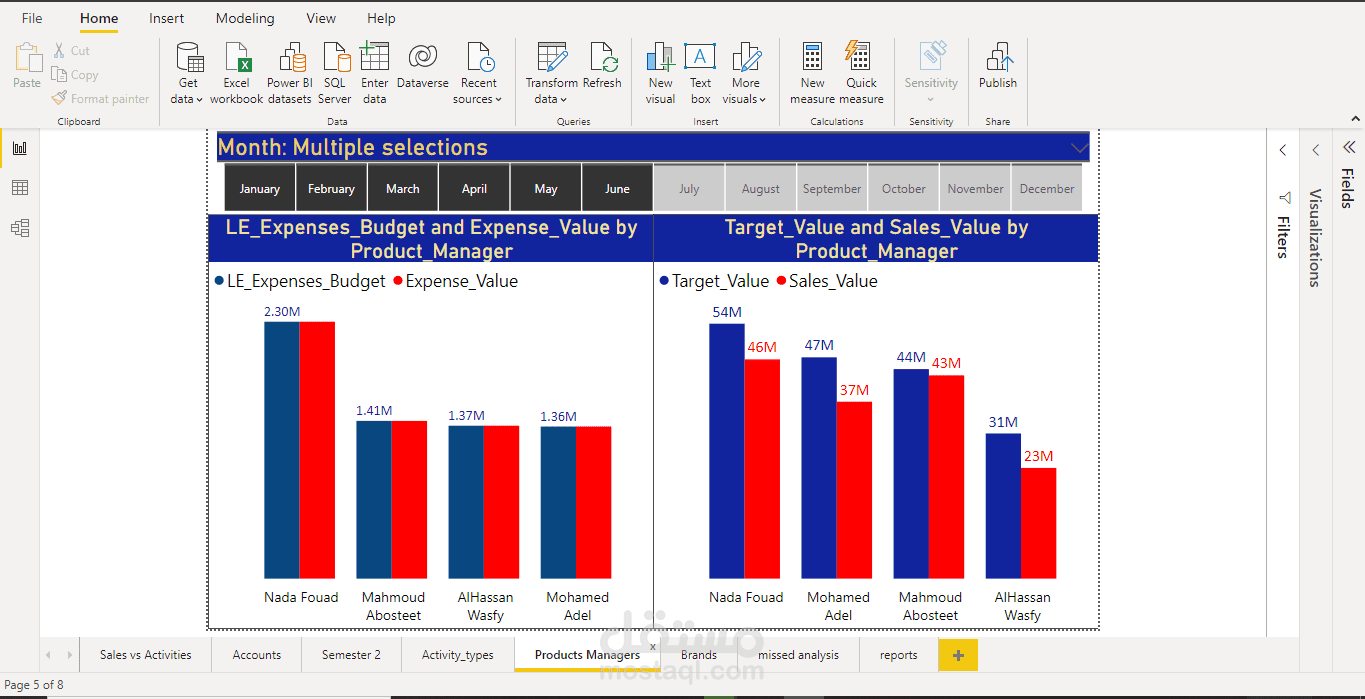Screen dimensions: 1365x699
Task: Deselect January in the month slicer
Action: (x=259, y=187)
